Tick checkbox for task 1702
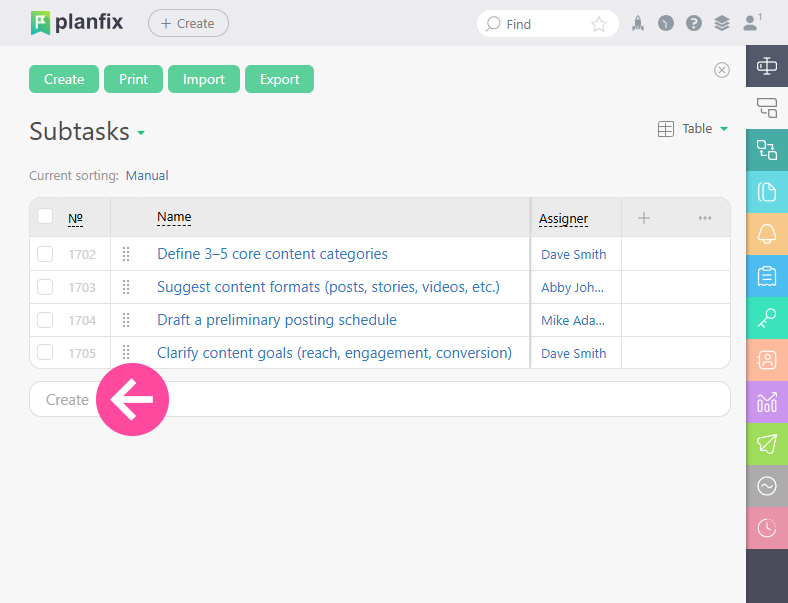The width and height of the screenshot is (788, 603). 45,254
